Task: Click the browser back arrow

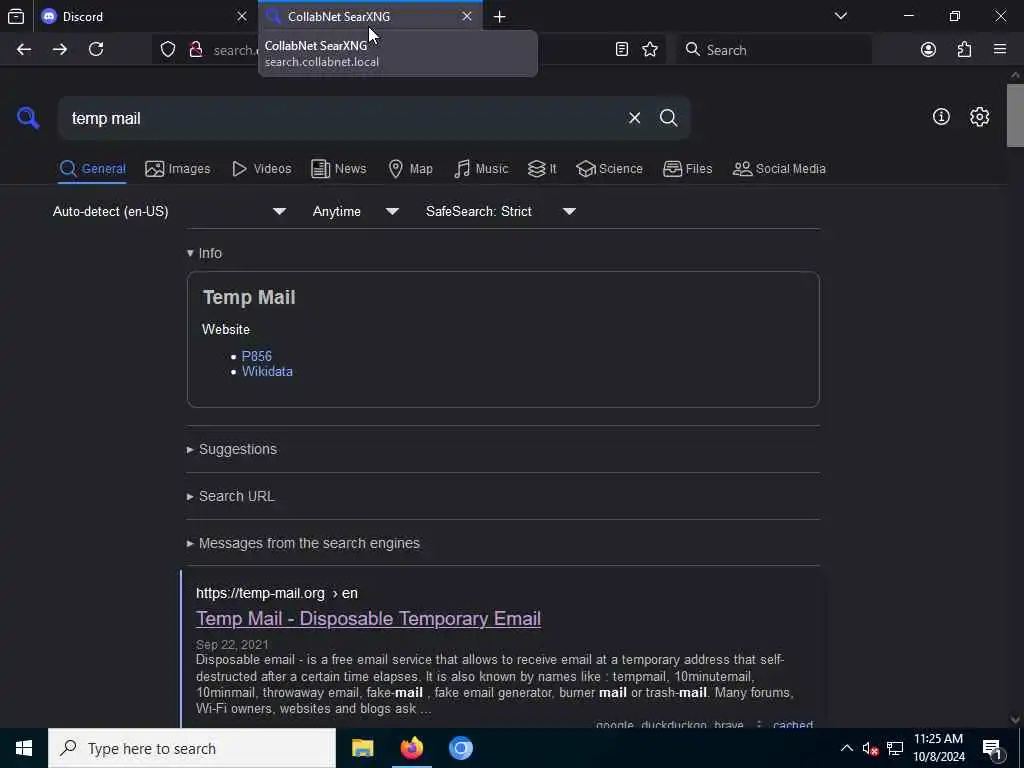Action: coord(24,50)
